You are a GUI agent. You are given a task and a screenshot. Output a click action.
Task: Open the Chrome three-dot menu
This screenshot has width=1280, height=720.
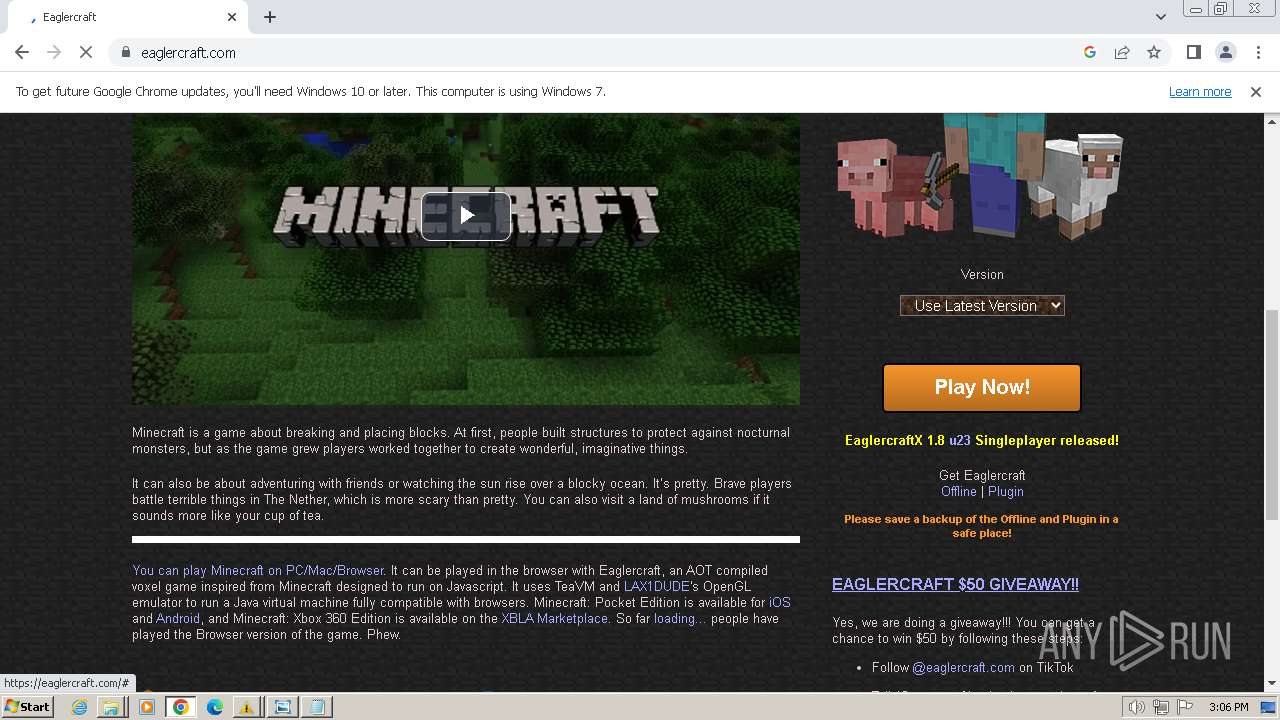pyautogui.click(x=1256, y=52)
